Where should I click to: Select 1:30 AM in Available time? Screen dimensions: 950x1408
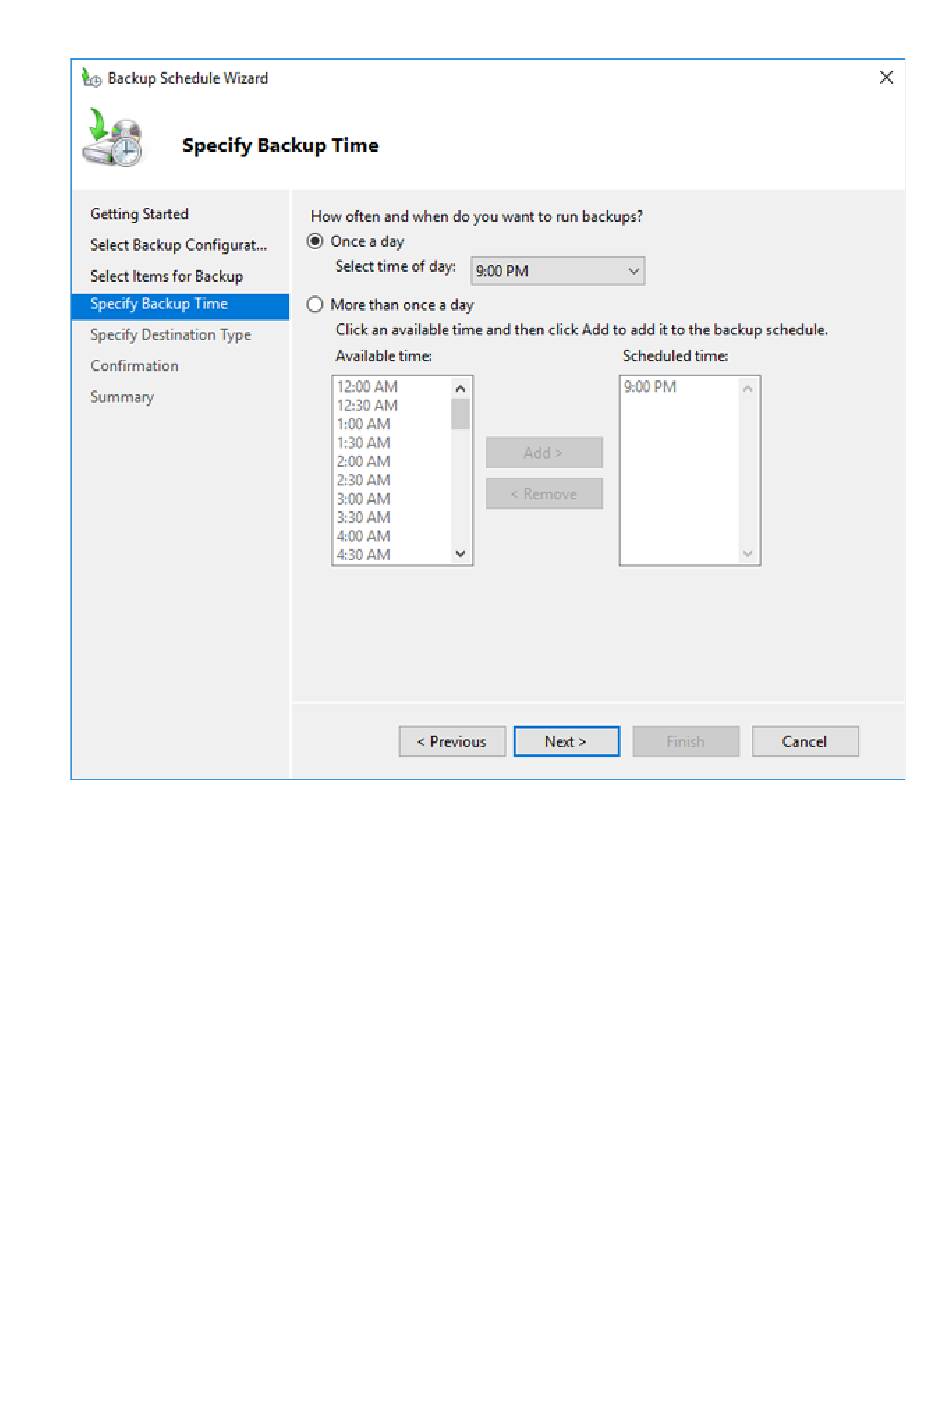point(364,442)
